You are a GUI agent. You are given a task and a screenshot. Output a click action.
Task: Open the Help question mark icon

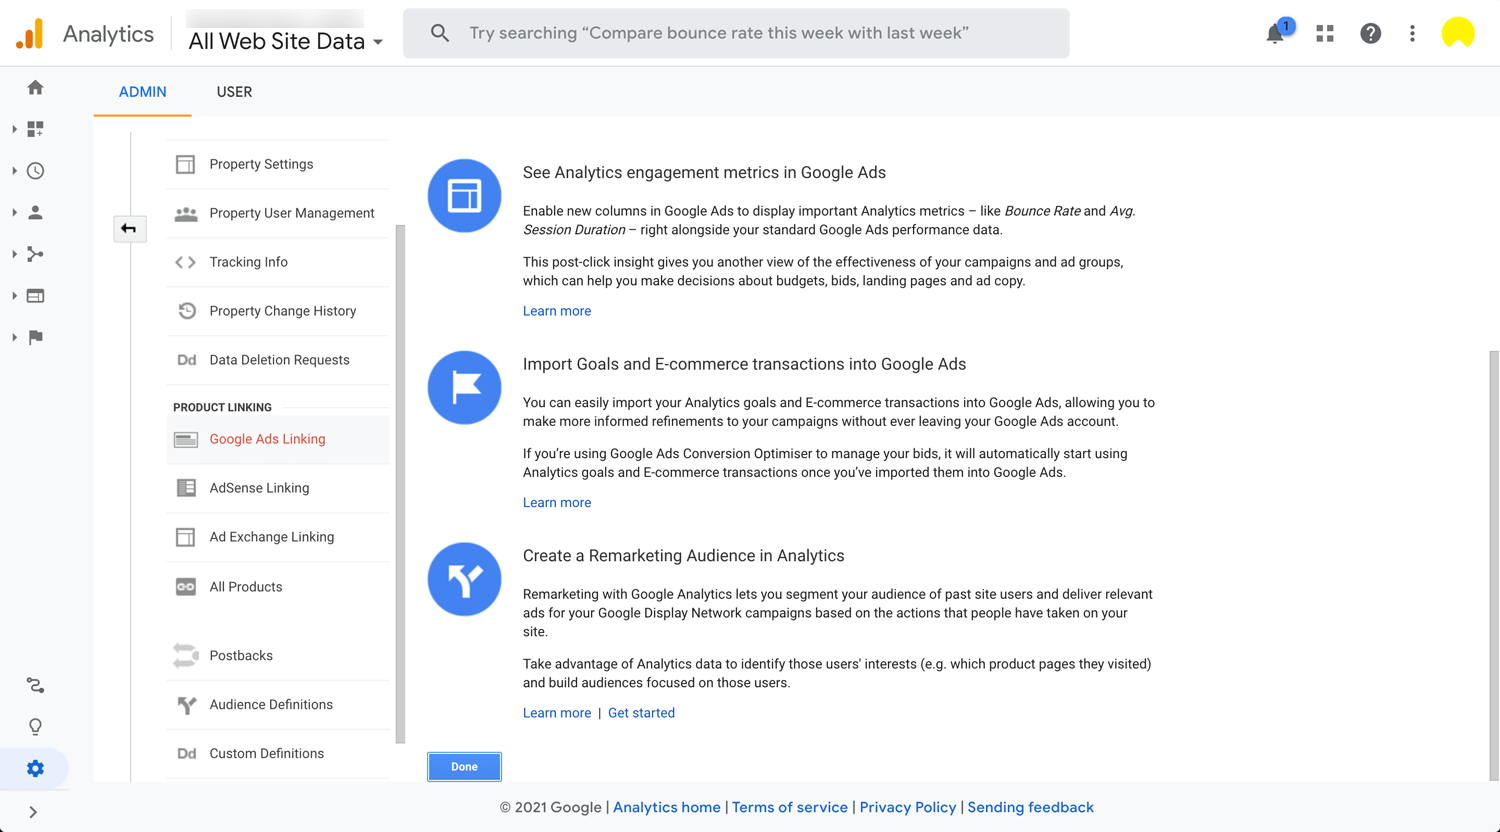point(1370,33)
